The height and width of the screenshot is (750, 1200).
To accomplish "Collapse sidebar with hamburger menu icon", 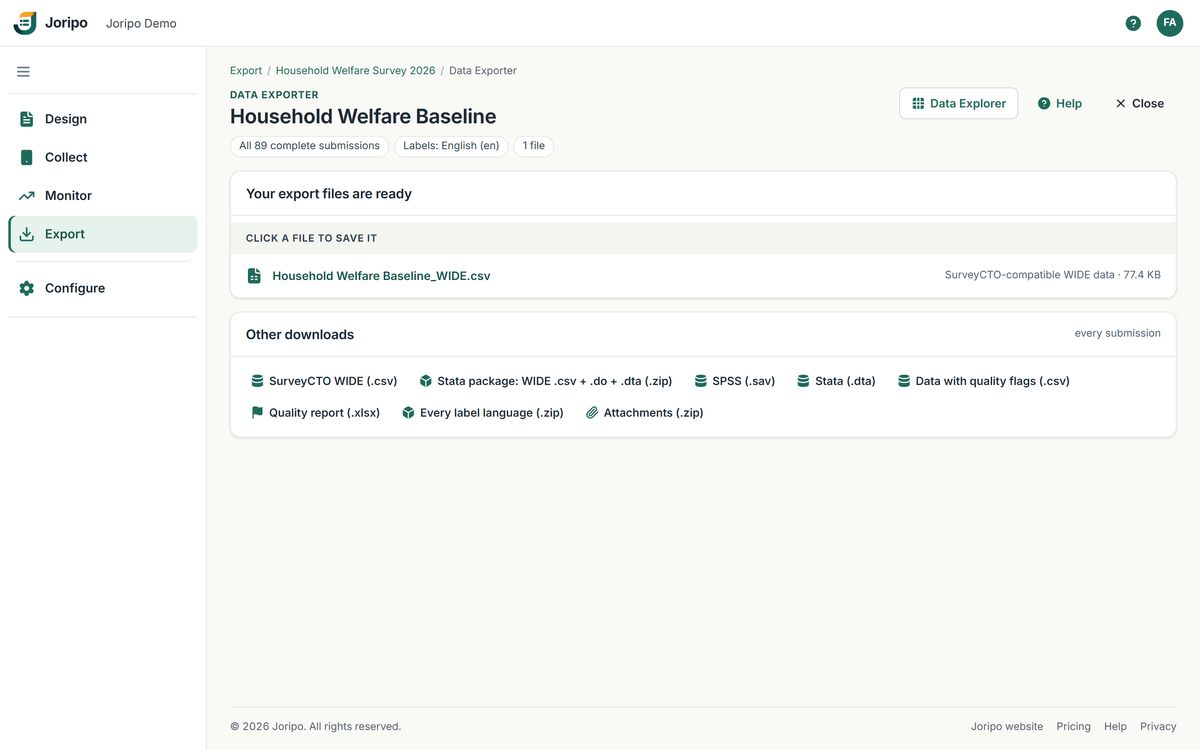I will coord(23,72).
